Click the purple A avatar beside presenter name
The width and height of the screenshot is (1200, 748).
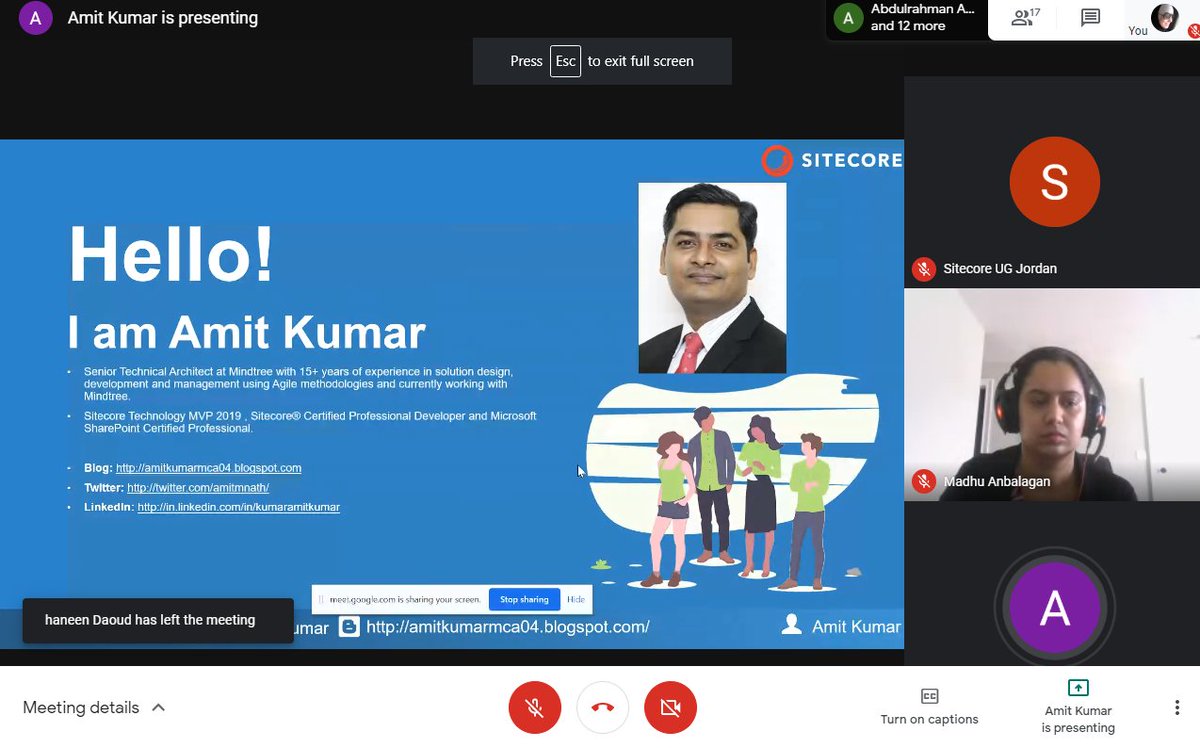tap(36, 18)
